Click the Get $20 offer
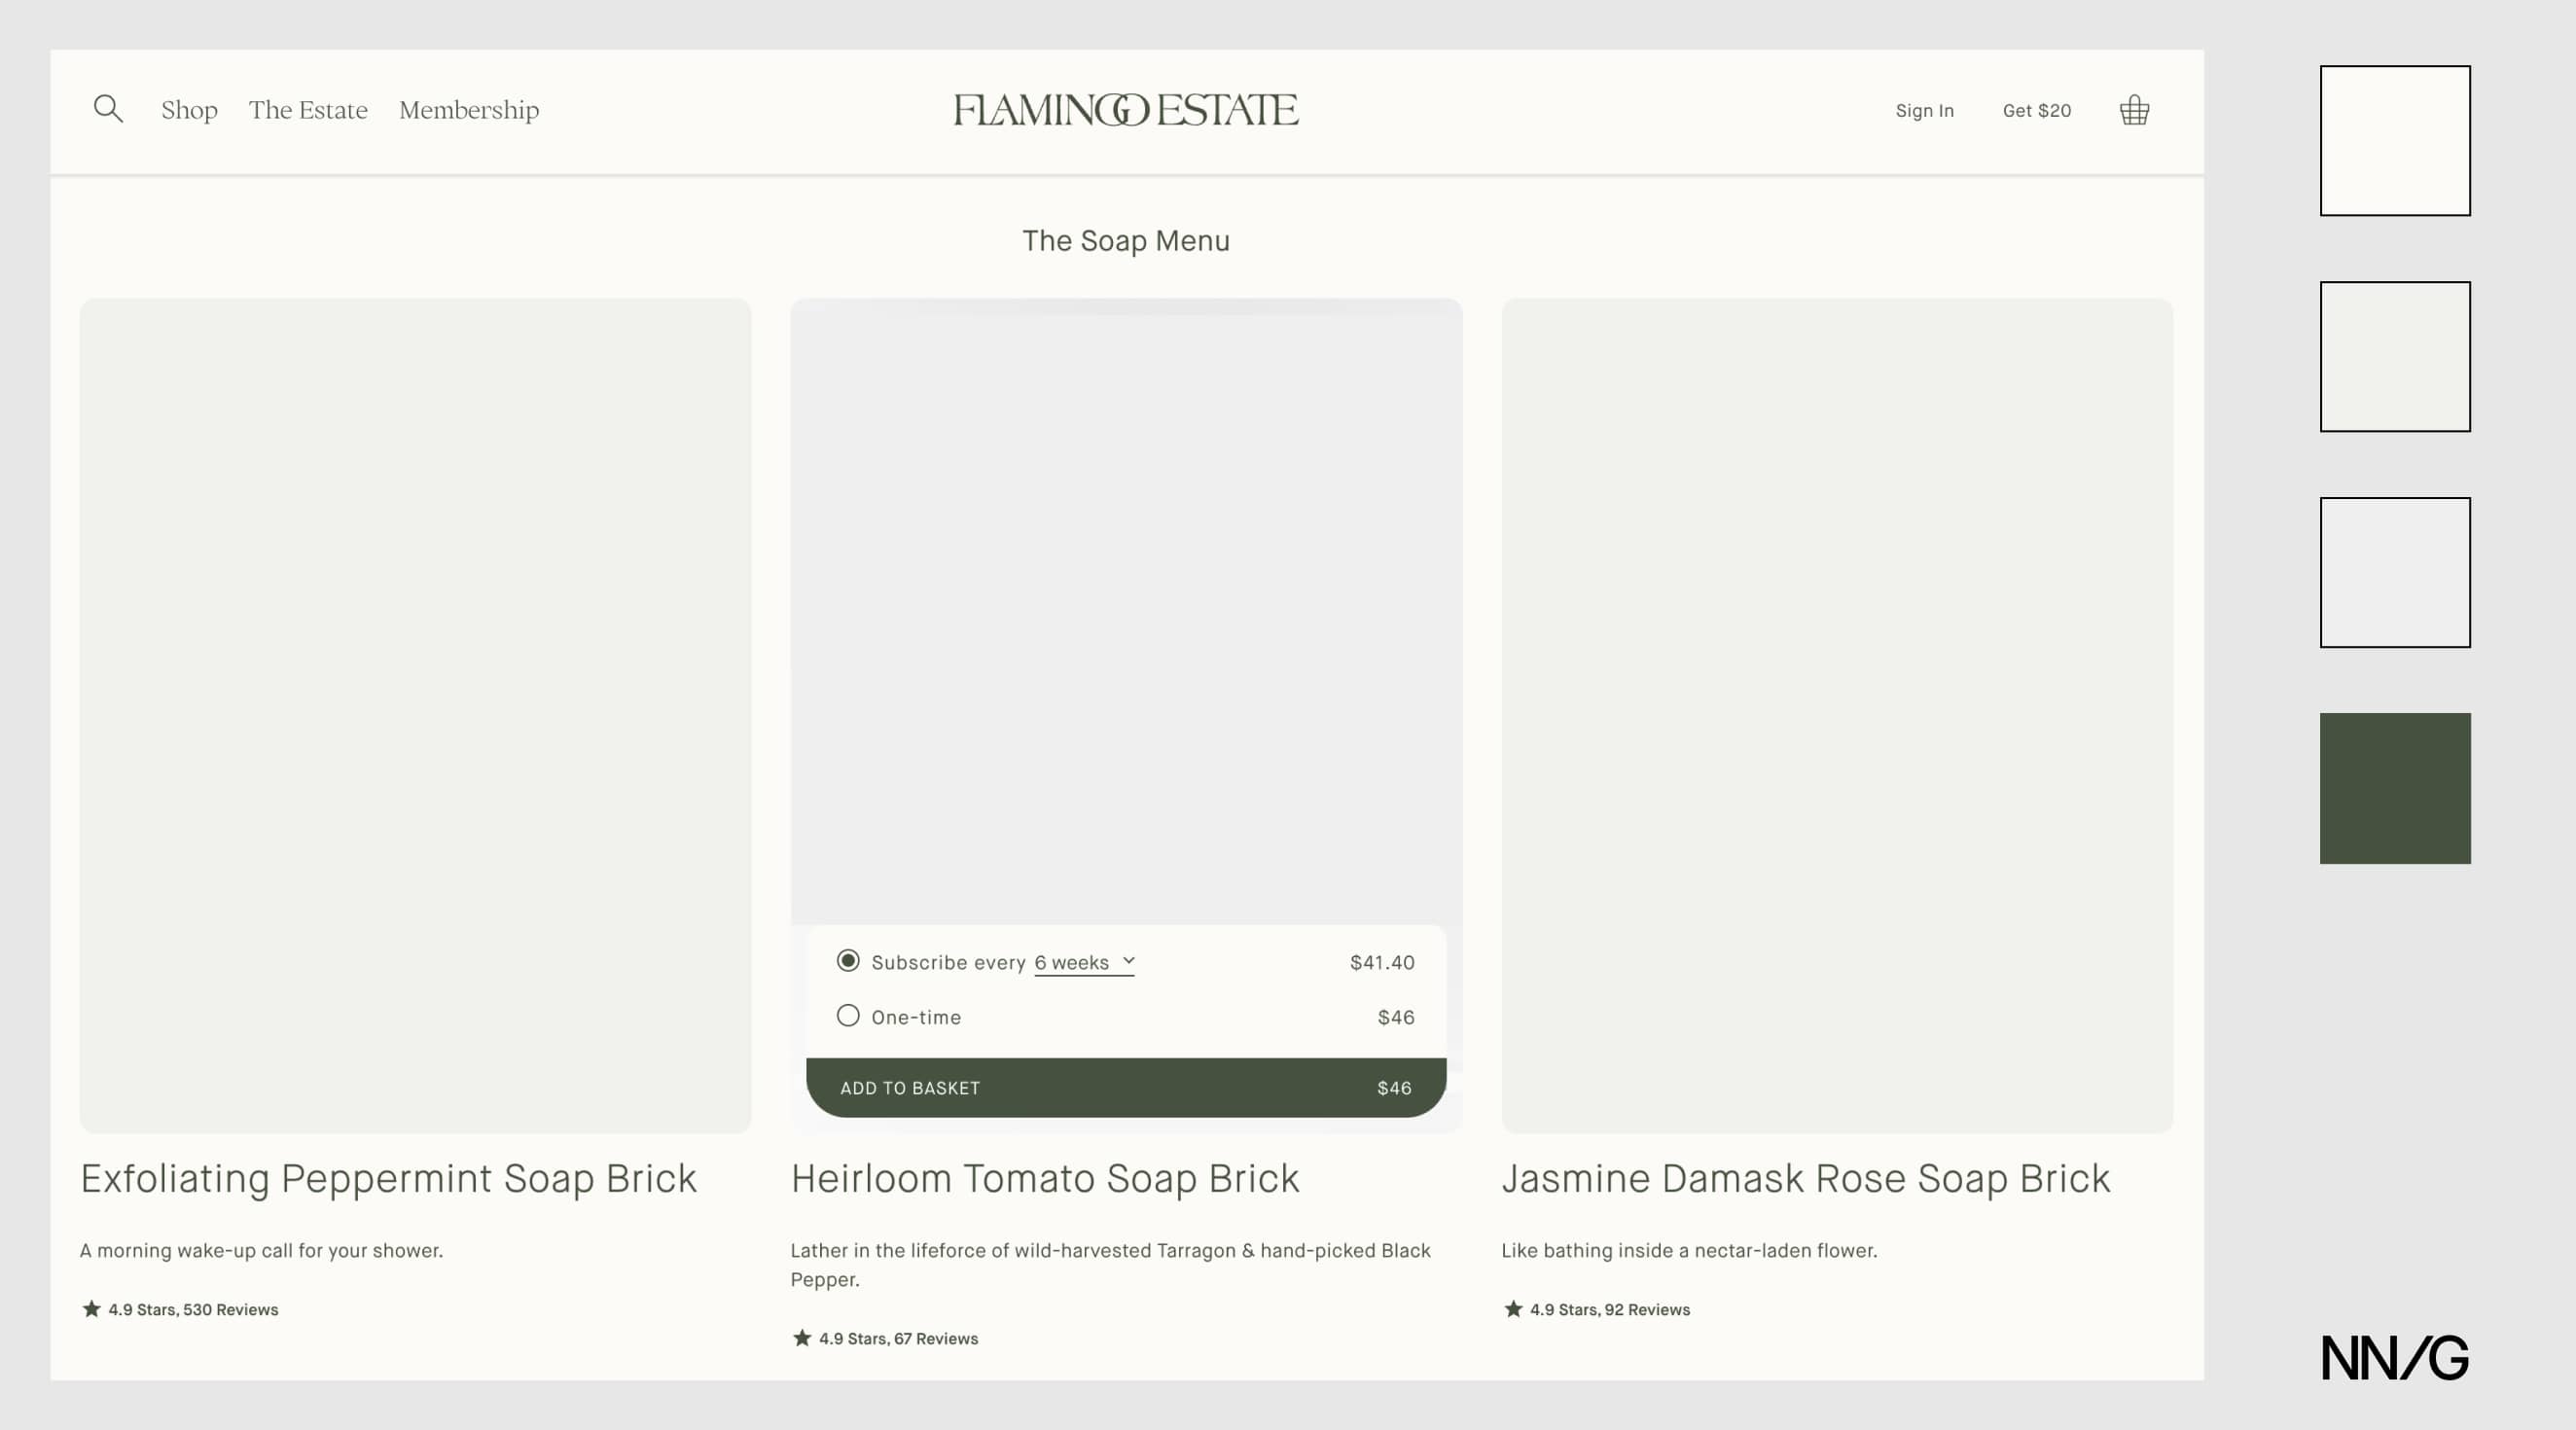 [2036, 110]
